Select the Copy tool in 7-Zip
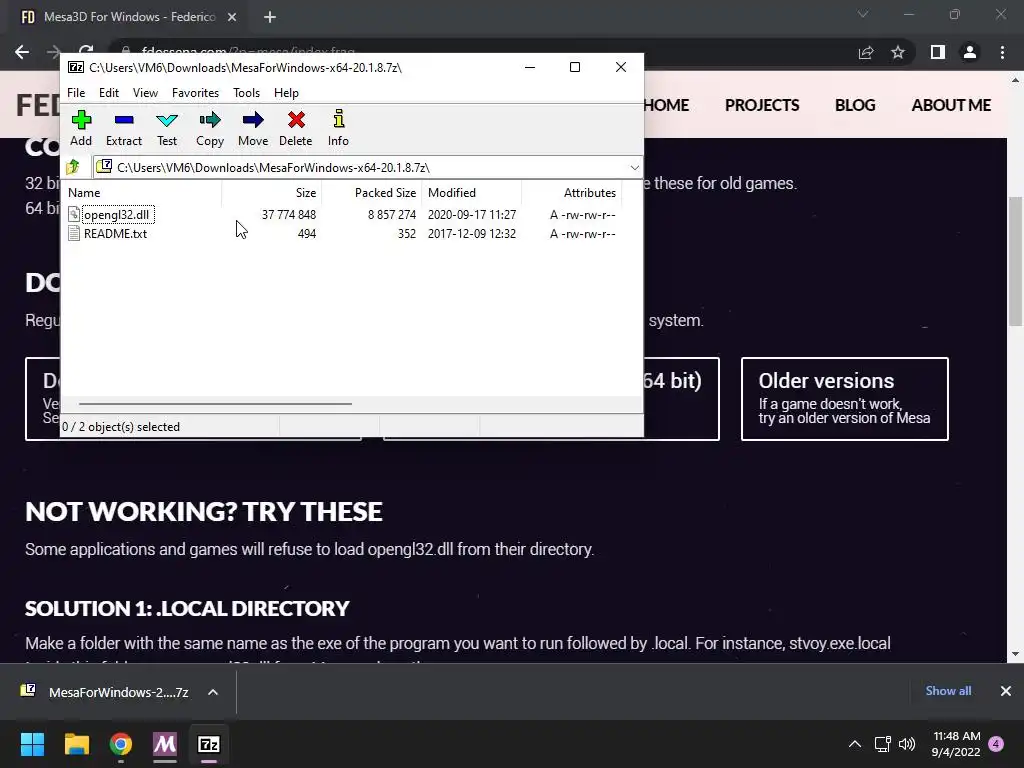The height and width of the screenshot is (768, 1024). (210, 129)
